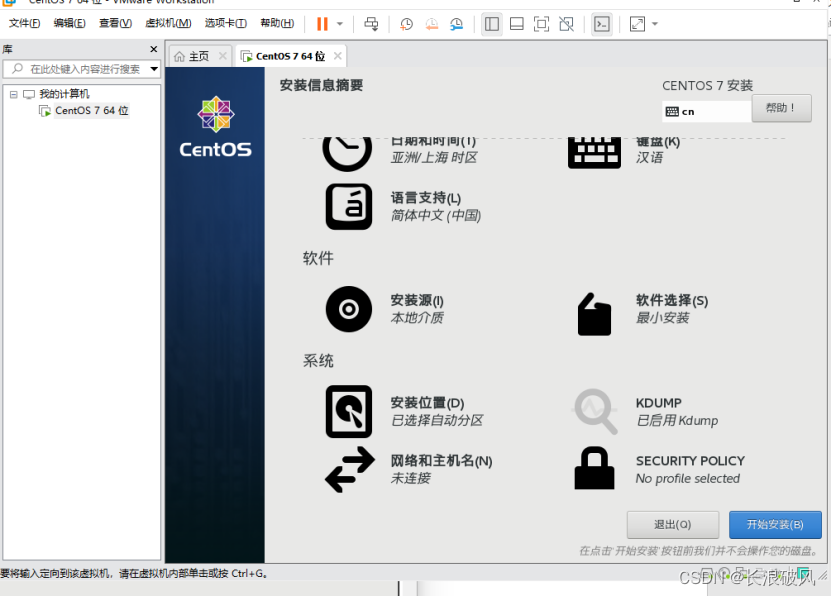Open the console view icon
This screenshot has height=596, width=831.
[602, 24]
